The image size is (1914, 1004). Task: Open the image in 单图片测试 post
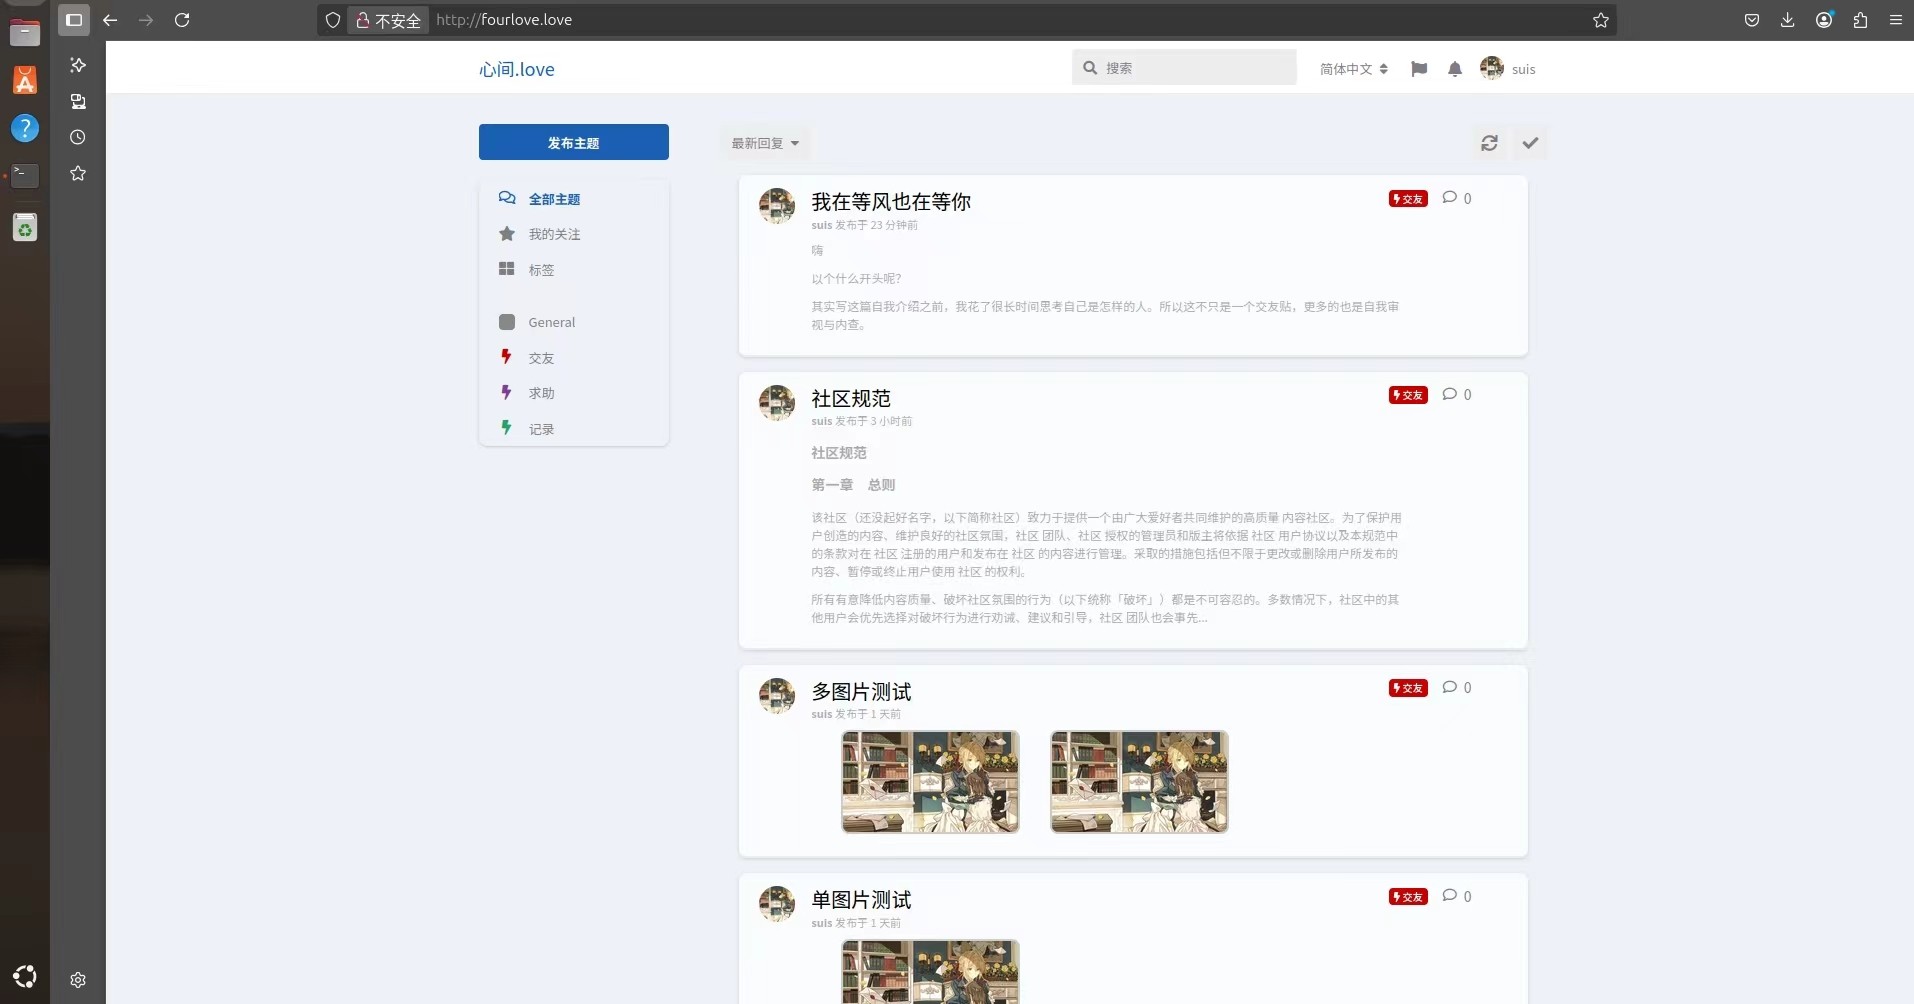[x=930, y=971]
